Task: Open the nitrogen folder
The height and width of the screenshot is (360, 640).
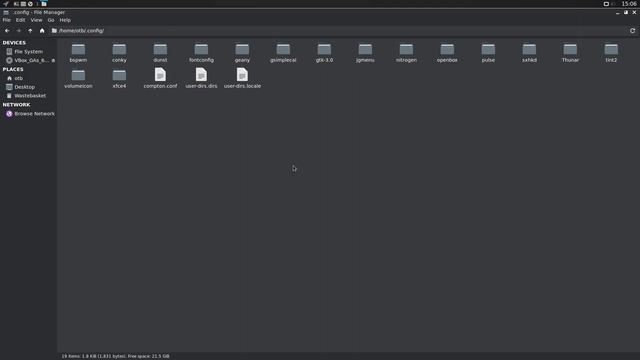Action: pos(406,53)
